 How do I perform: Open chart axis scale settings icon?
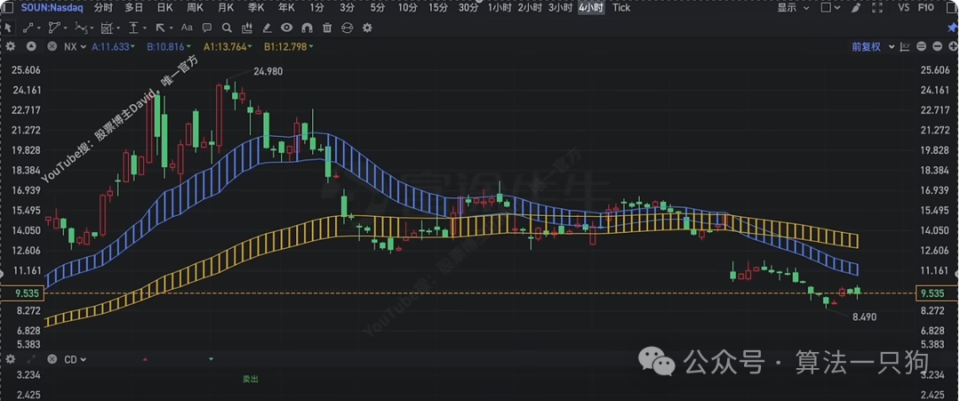tap(905, 47)
